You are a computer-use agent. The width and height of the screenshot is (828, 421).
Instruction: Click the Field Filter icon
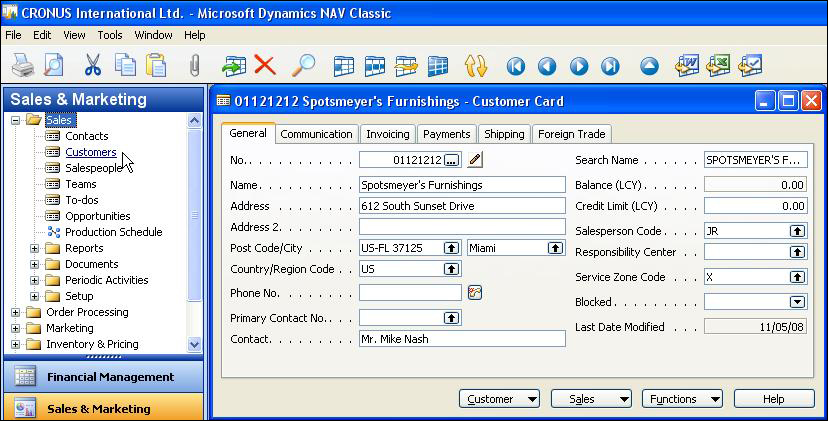(344, 67)
